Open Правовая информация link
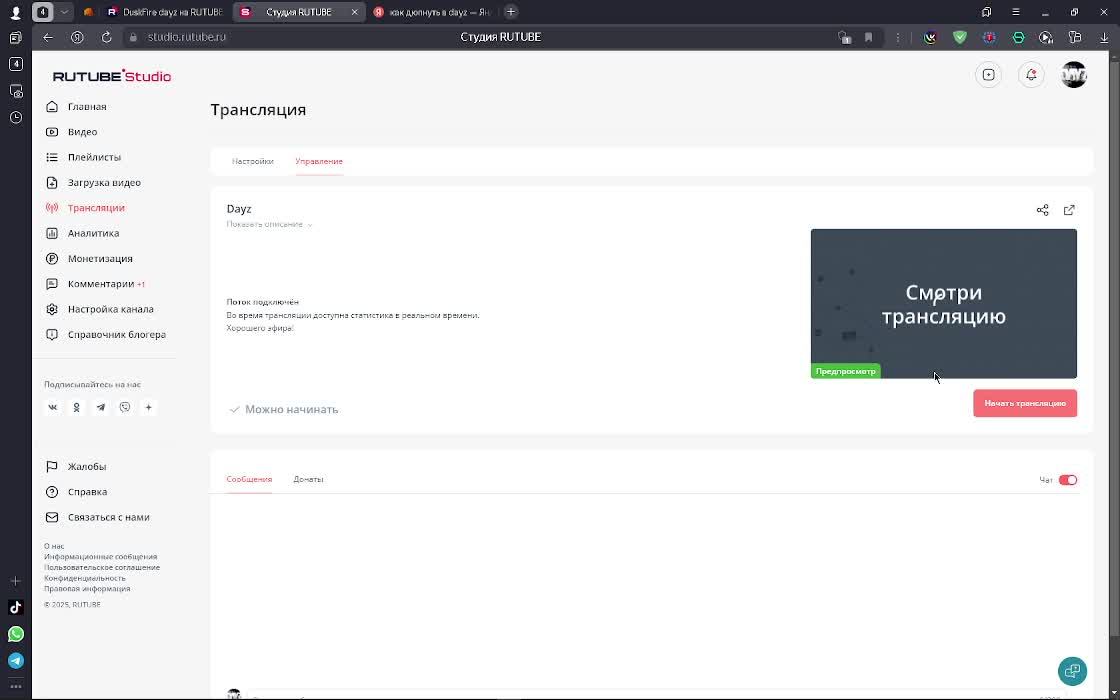Screen dimensions: 1120x700 (87, 589)
